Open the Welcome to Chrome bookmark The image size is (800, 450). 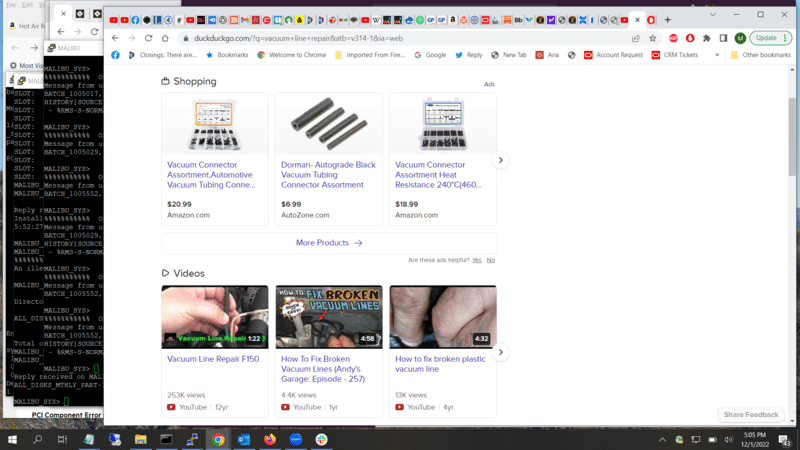[291, 55]
